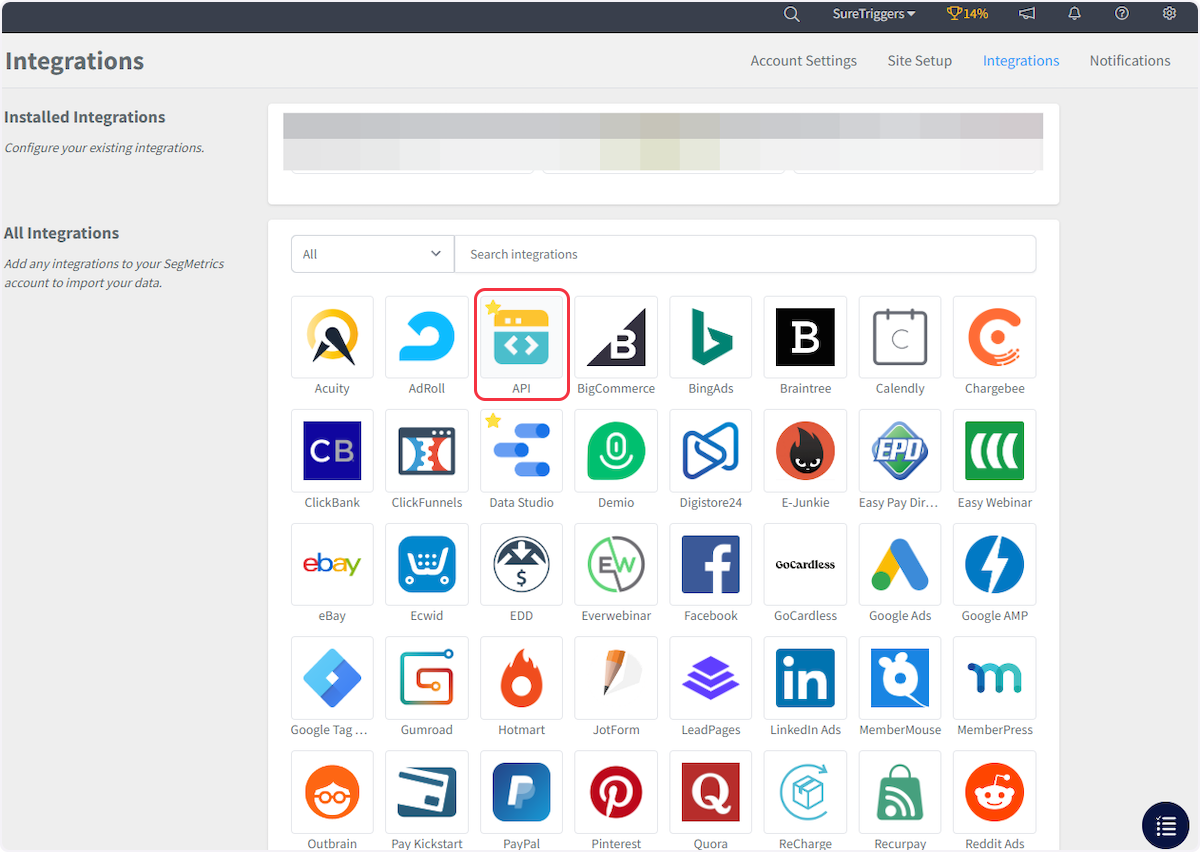Open the EDD integration icon

(521, 565)
